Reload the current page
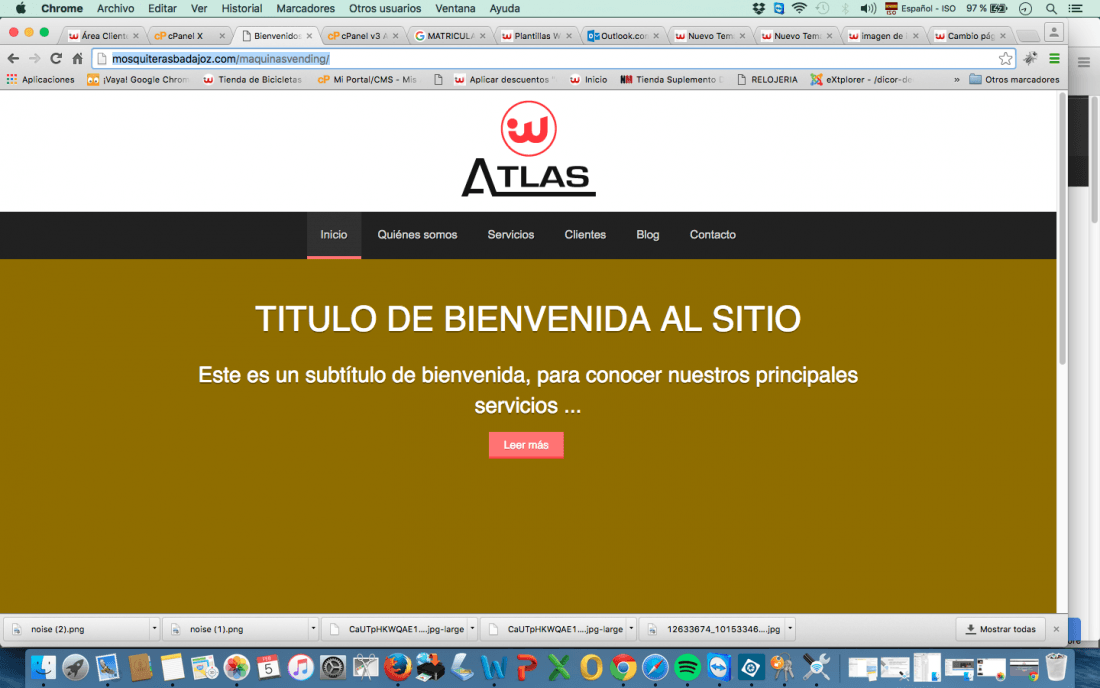 [x=56, y=58]
